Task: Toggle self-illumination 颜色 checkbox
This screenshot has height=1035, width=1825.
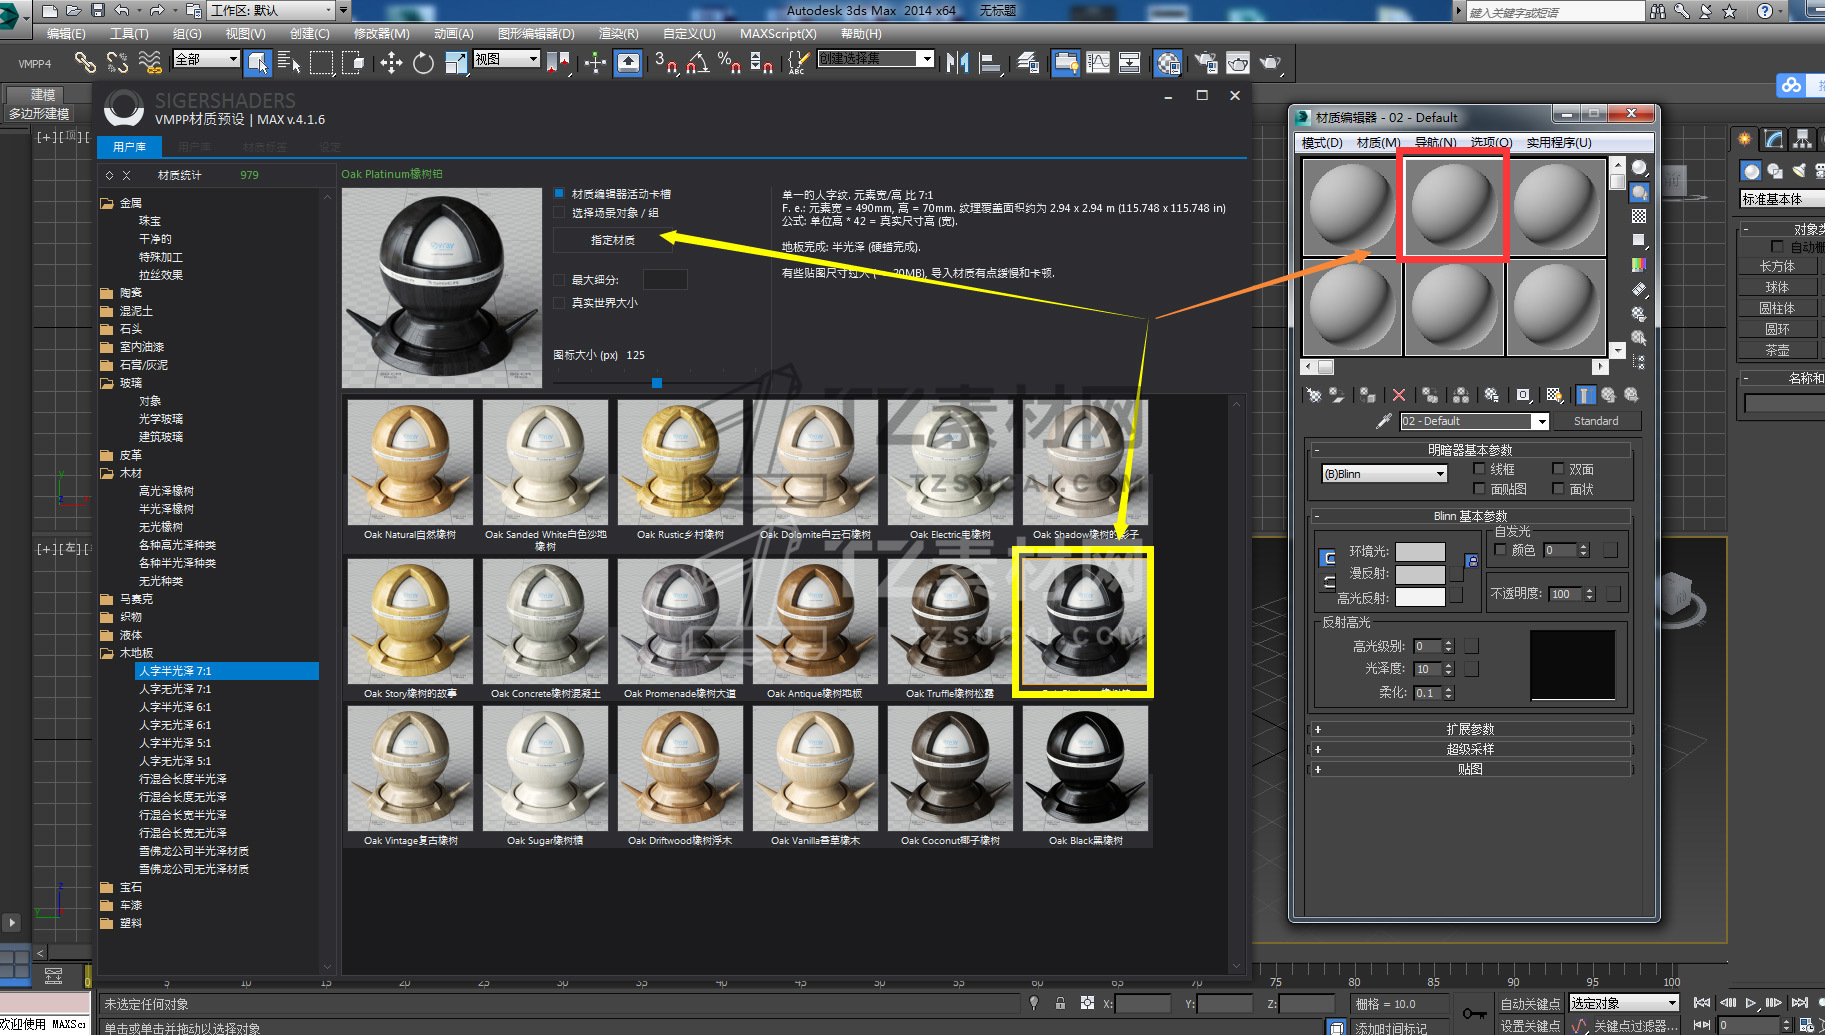Action: (x=1500, y=550)
